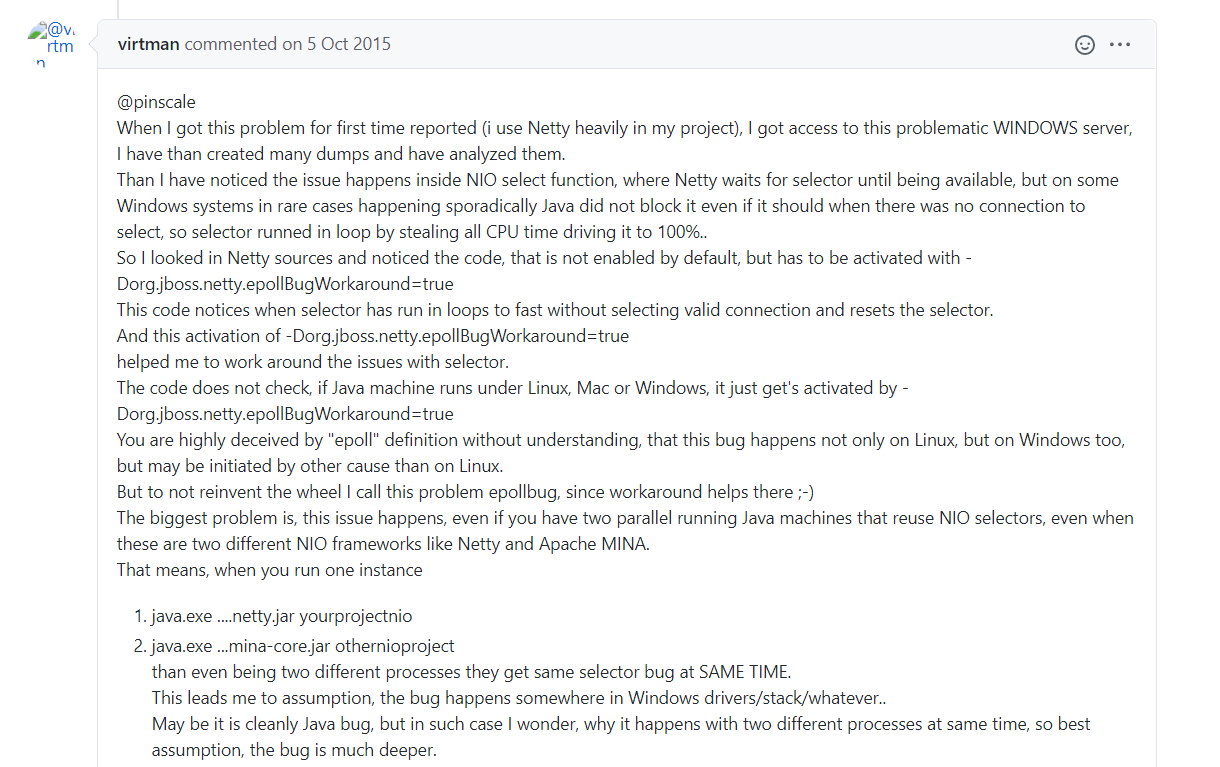Viewport: 1220px width, 767px height.
Task: Click the line 'And this activation of -Dorg.jboss.netty'
Action: pos(373,336)
